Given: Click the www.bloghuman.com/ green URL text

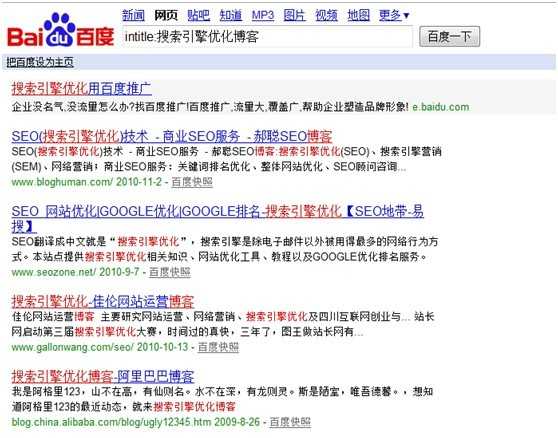Looking at the screenshot, I should [x=62, y=182].
